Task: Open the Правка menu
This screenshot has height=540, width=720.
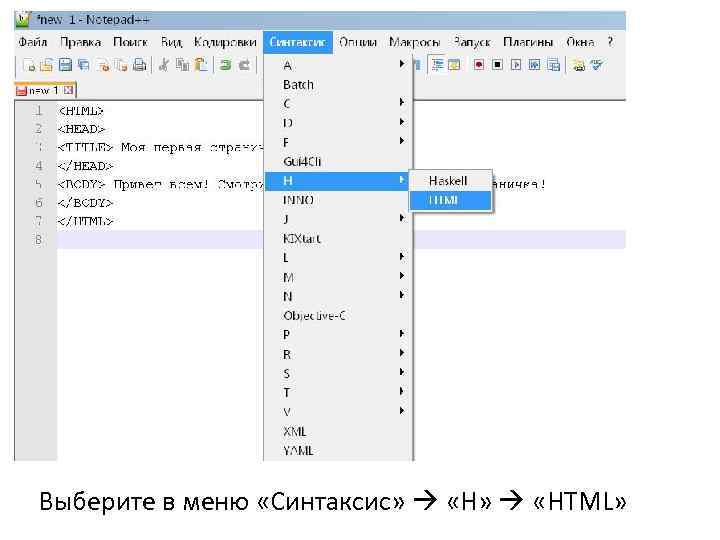Action: pyautogui.click(x=80, y=42)
